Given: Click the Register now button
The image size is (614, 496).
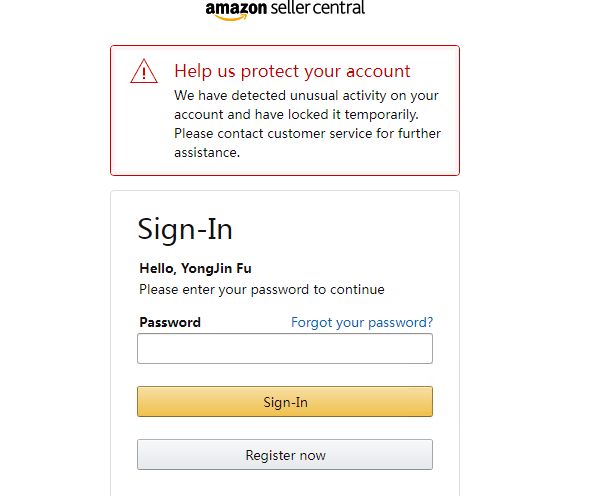Looking at the screenshot, I should (x=285, y=455).
